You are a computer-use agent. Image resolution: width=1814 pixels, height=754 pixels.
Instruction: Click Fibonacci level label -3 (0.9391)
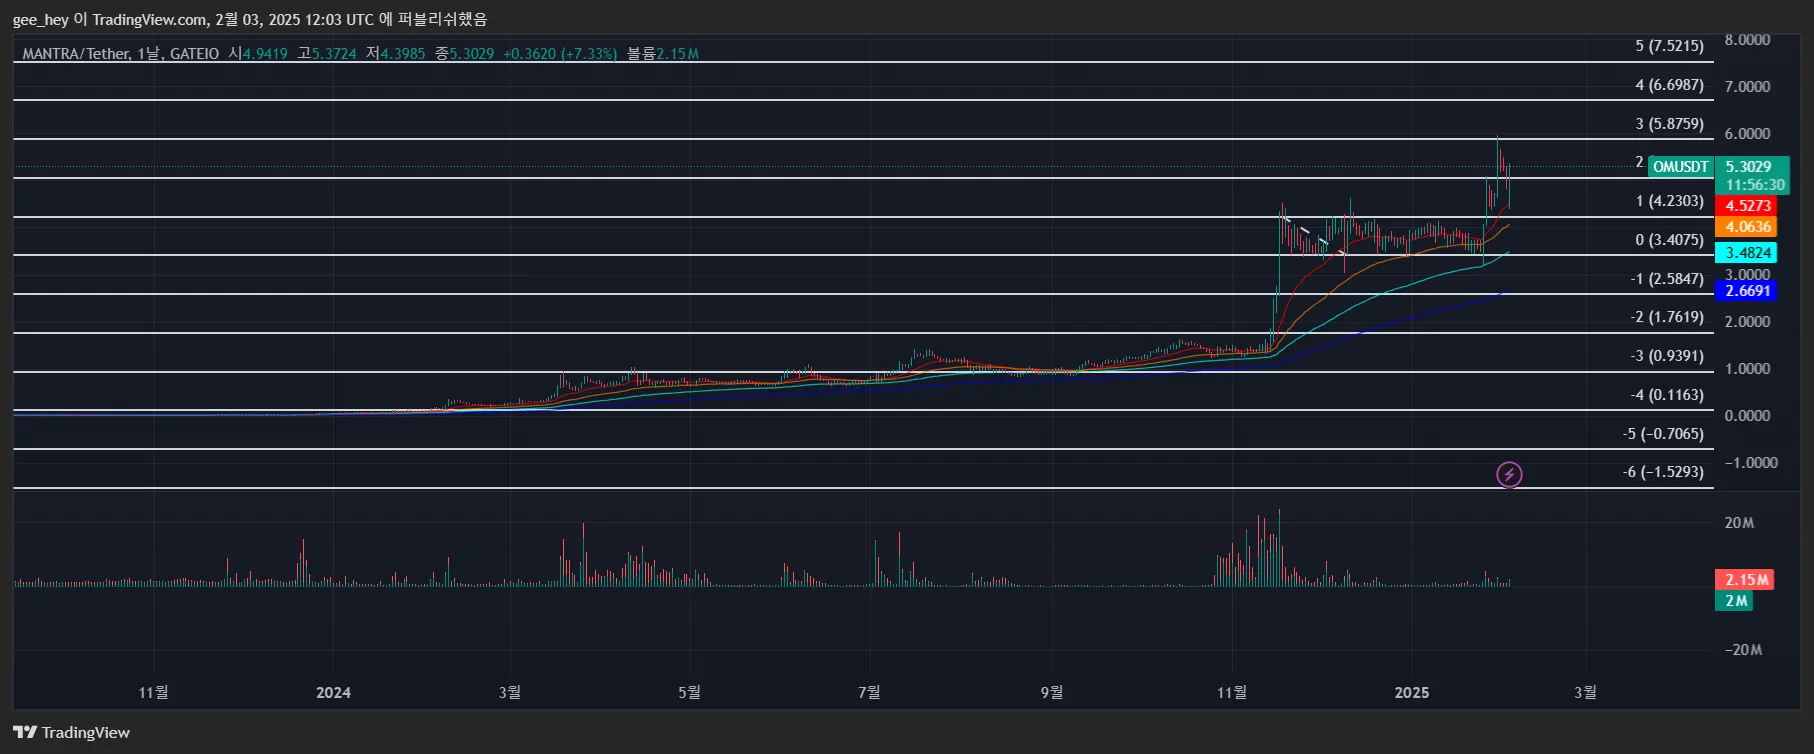pyautogui.click(x=1666, y=356)
